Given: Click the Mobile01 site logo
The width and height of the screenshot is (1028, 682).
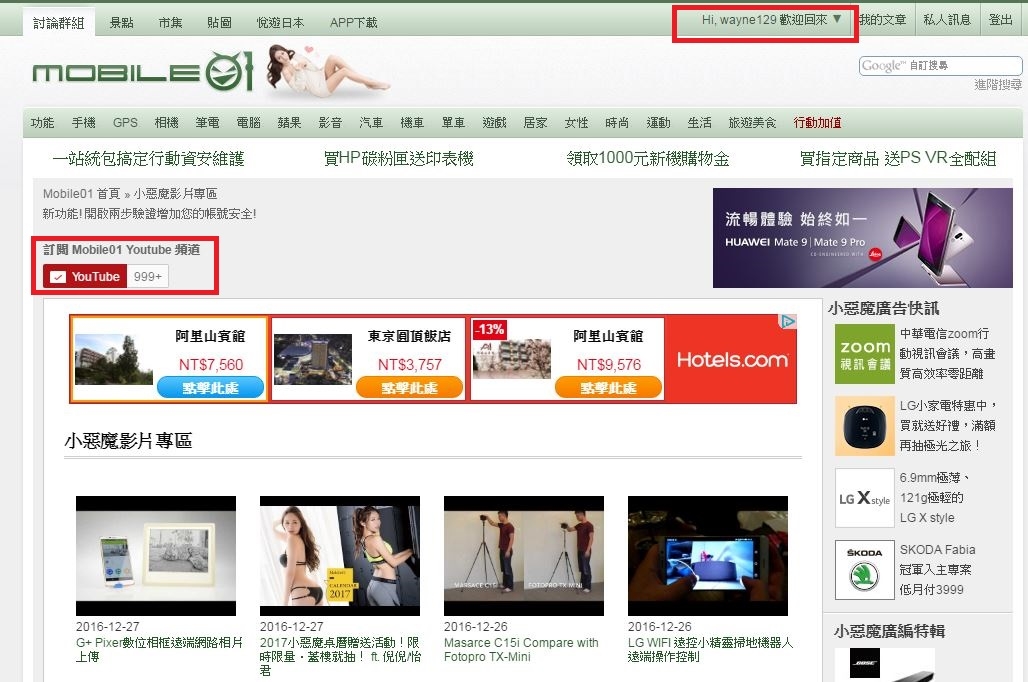Looking at the screenshot, I should [143, 71].
